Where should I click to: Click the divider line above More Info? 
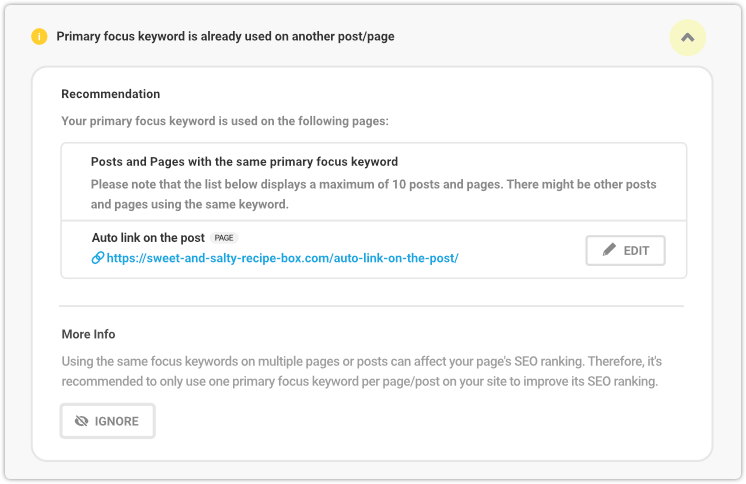pos(371,306)
